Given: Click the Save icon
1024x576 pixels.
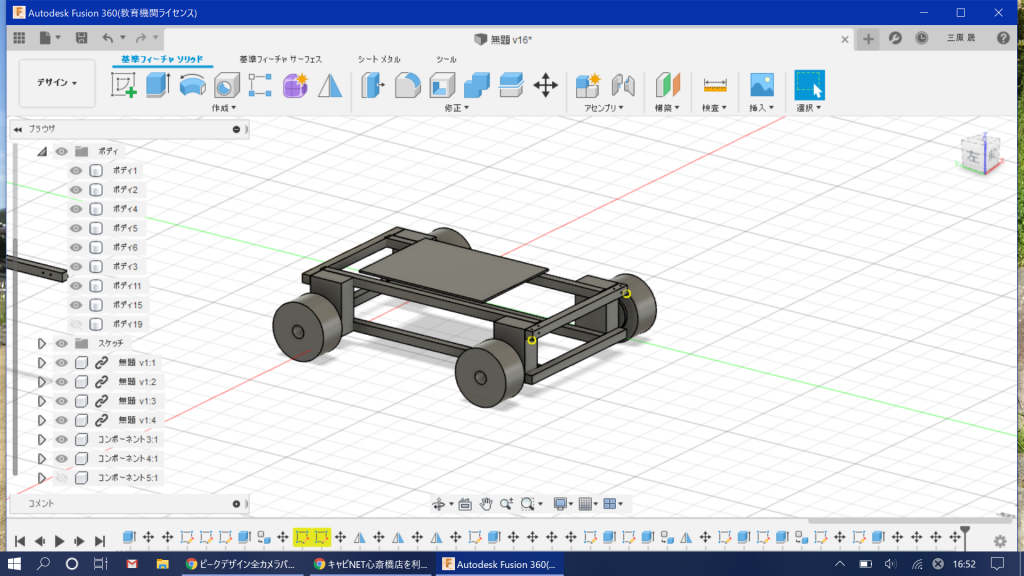Looking at the screenshot, I should coord(81,39).
